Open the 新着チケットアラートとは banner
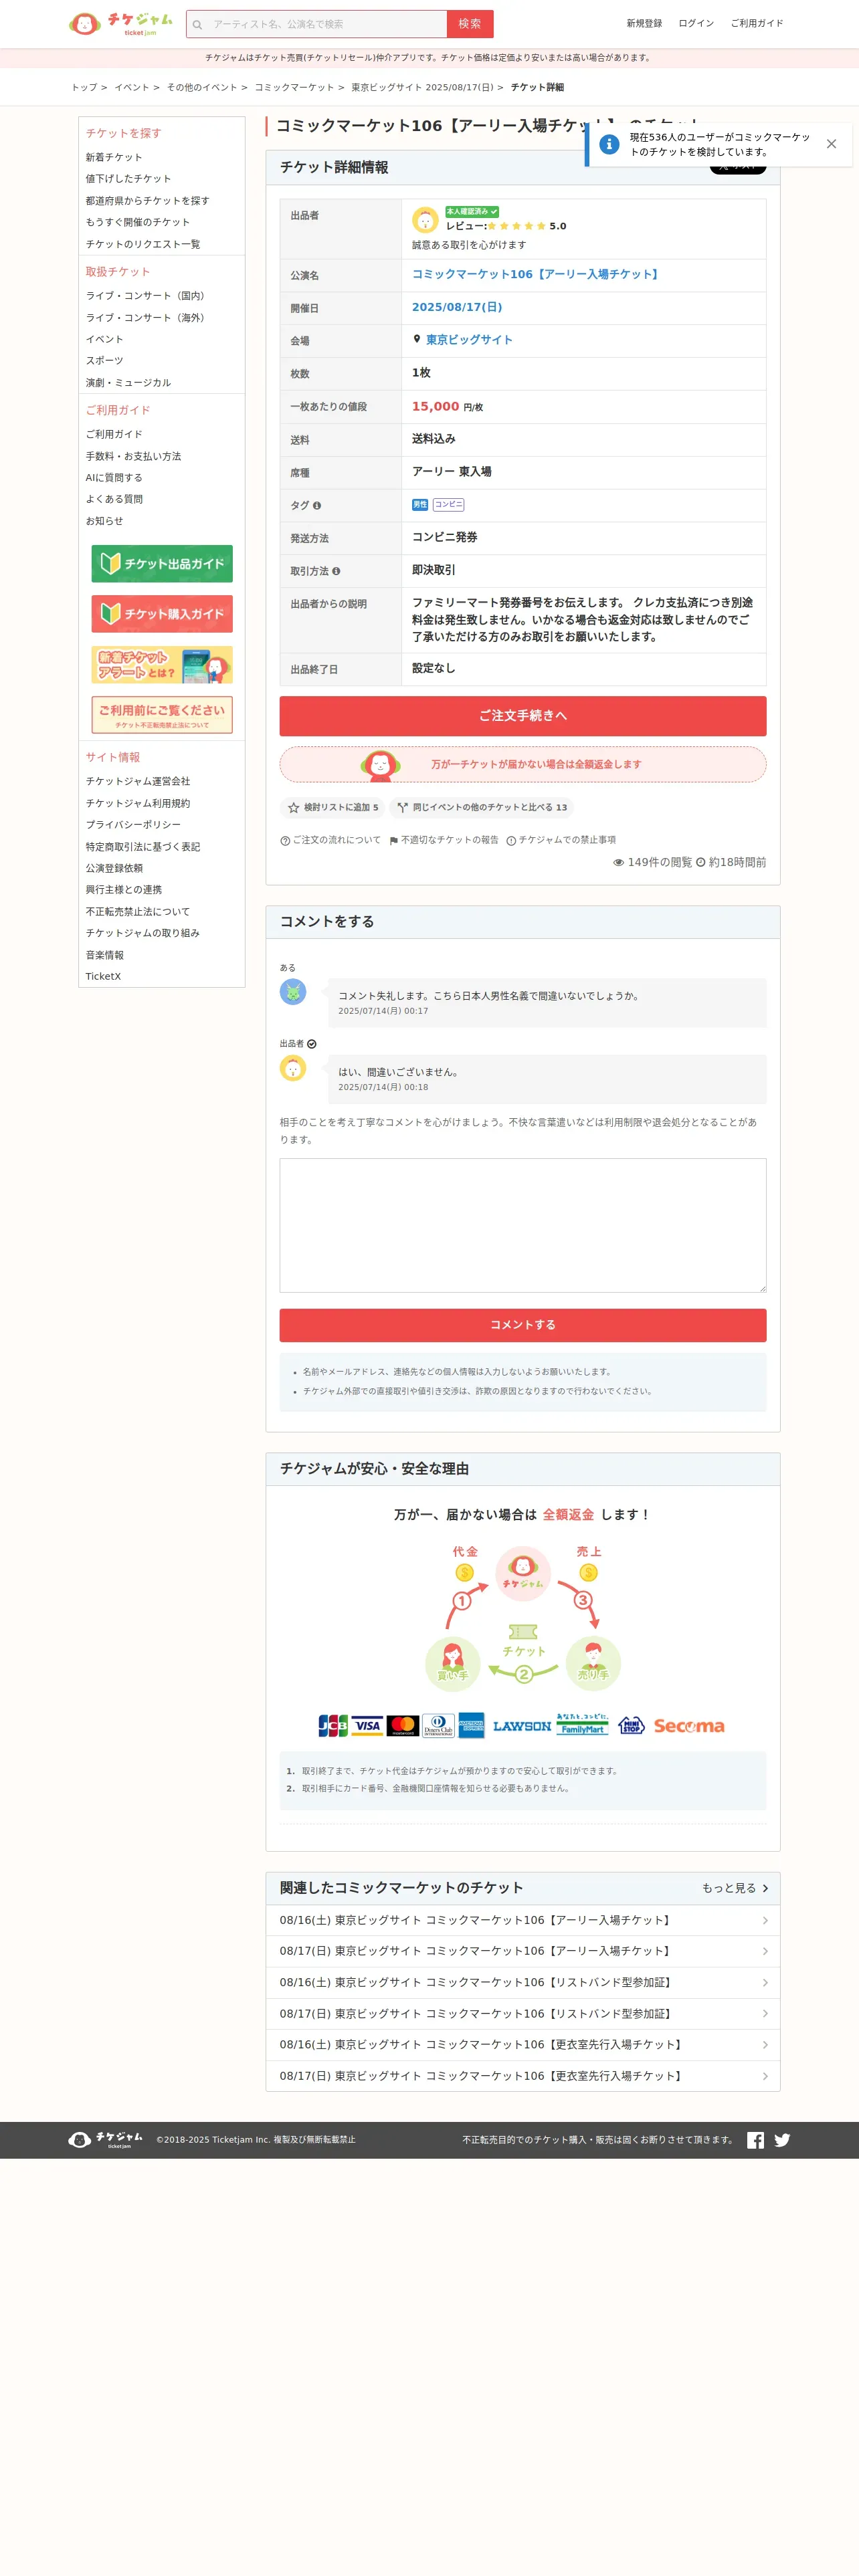The width and height of the screenshot is (859, 2576). [x=162, y=665]
